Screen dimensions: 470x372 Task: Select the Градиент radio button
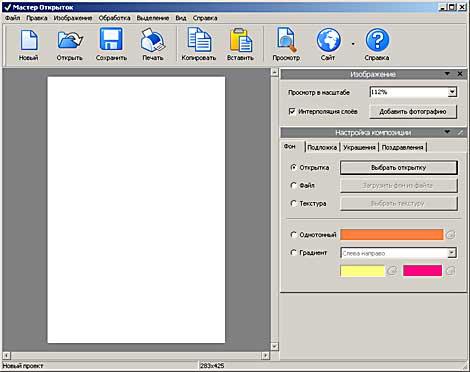pos(293,253)
